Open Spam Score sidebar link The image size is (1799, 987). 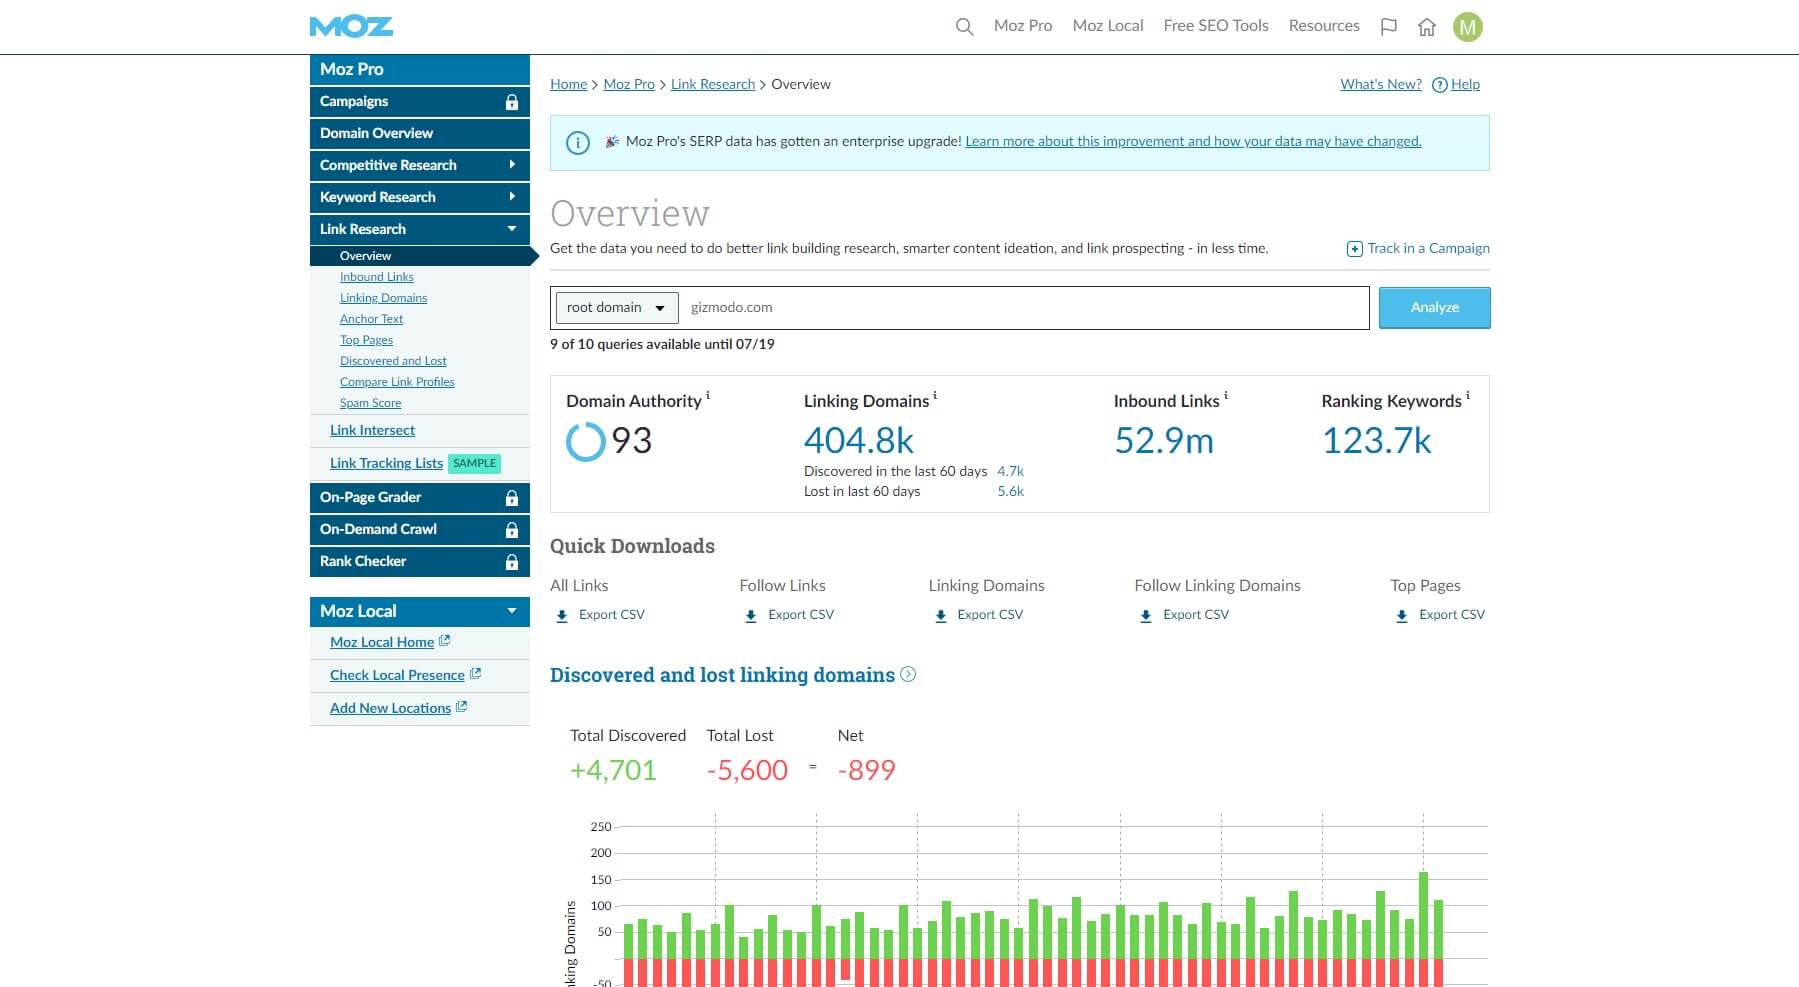[370, 403]
